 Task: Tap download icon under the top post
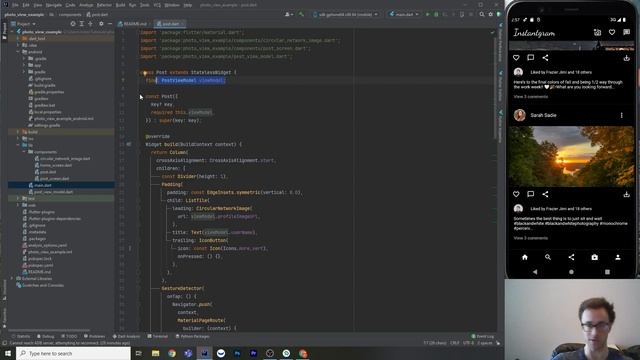(627, 58)
